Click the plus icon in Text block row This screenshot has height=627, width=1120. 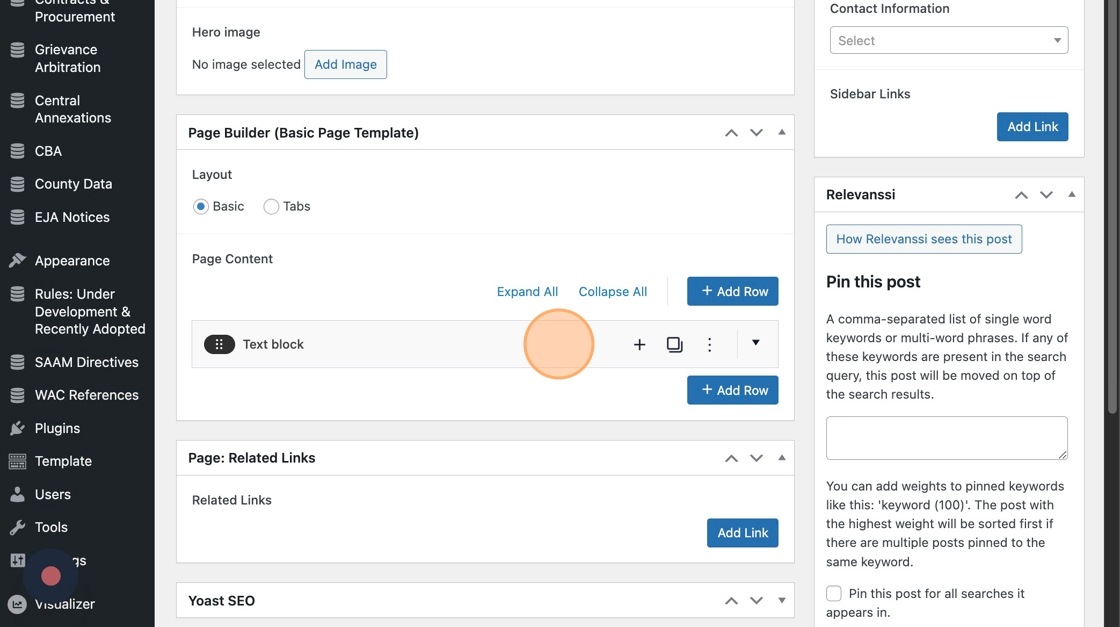click(639, 344)
